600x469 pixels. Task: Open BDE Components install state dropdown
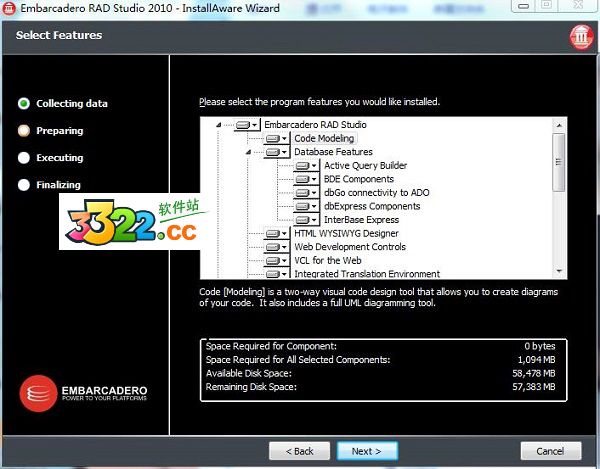coord(307,179)
